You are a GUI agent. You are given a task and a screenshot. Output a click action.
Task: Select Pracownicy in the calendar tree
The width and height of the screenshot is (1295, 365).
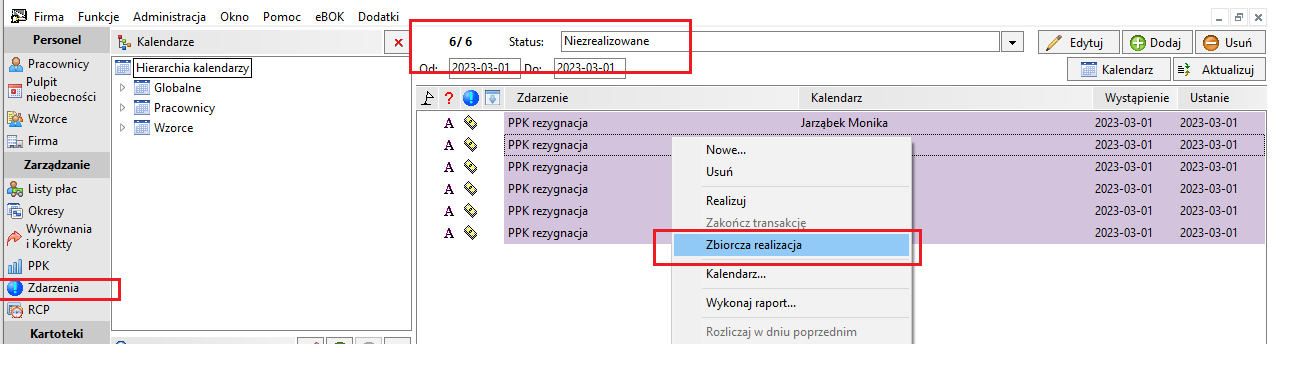point(185,108)
